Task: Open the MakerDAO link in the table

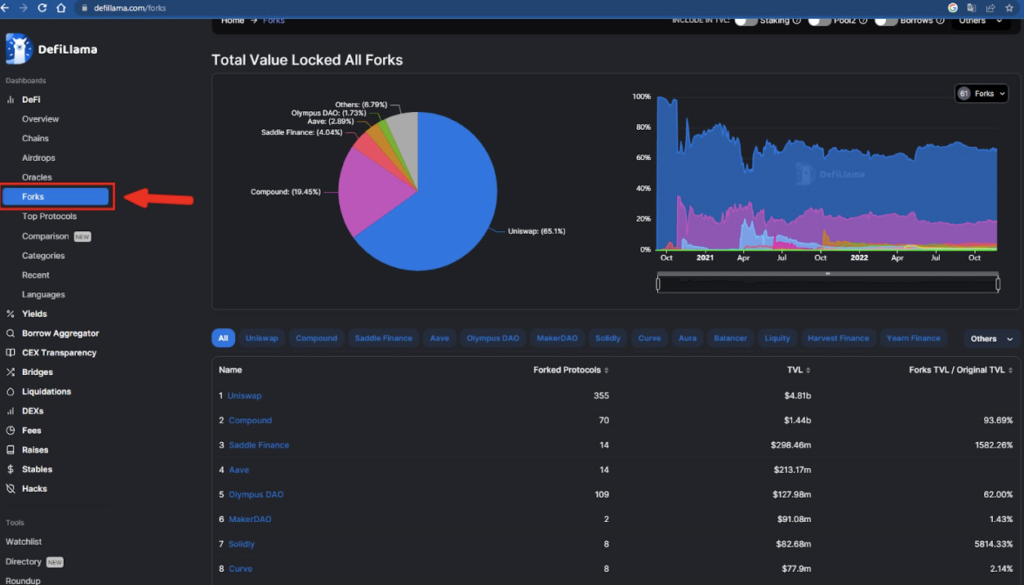Action: point(250,520)
